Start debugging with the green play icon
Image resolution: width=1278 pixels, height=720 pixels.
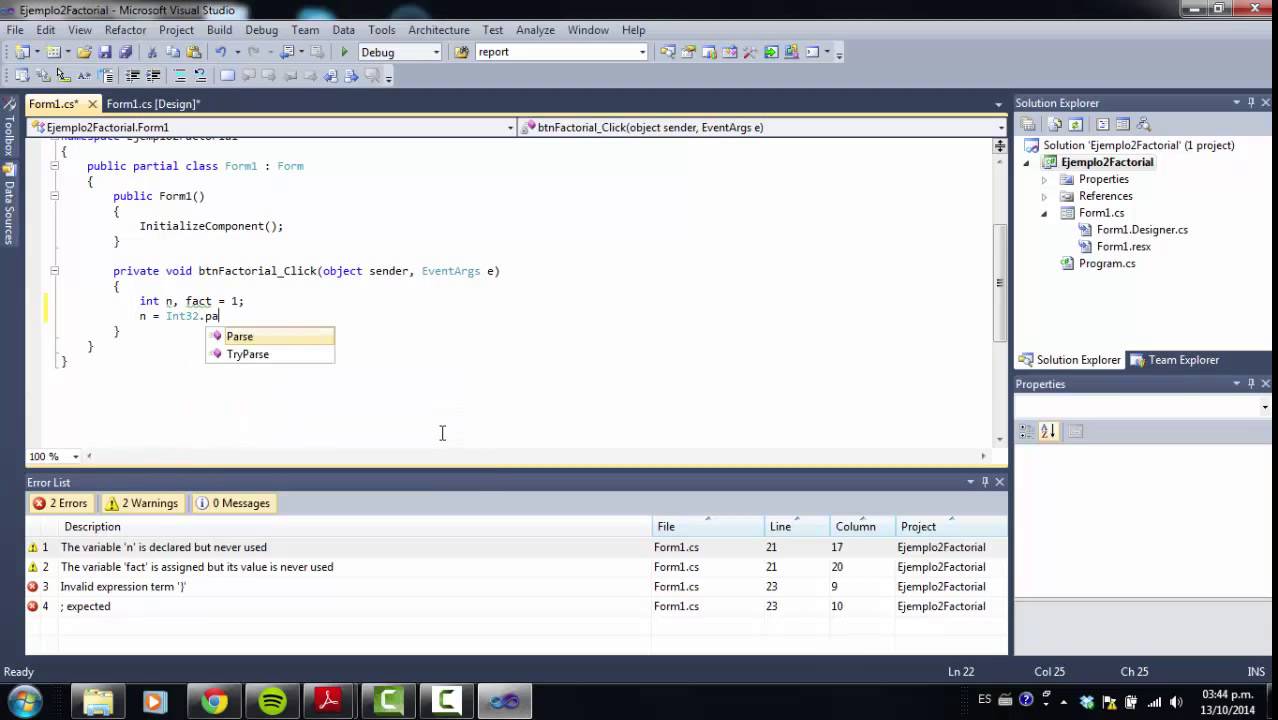tap(345, 52)
